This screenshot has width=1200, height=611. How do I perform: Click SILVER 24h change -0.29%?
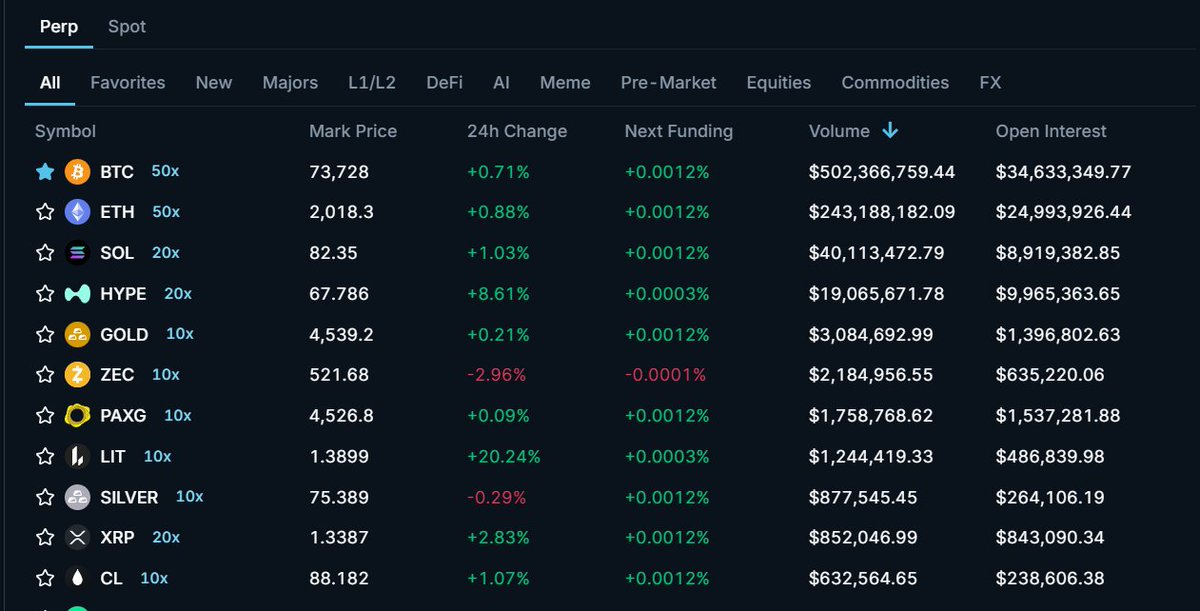coord(496,497)
